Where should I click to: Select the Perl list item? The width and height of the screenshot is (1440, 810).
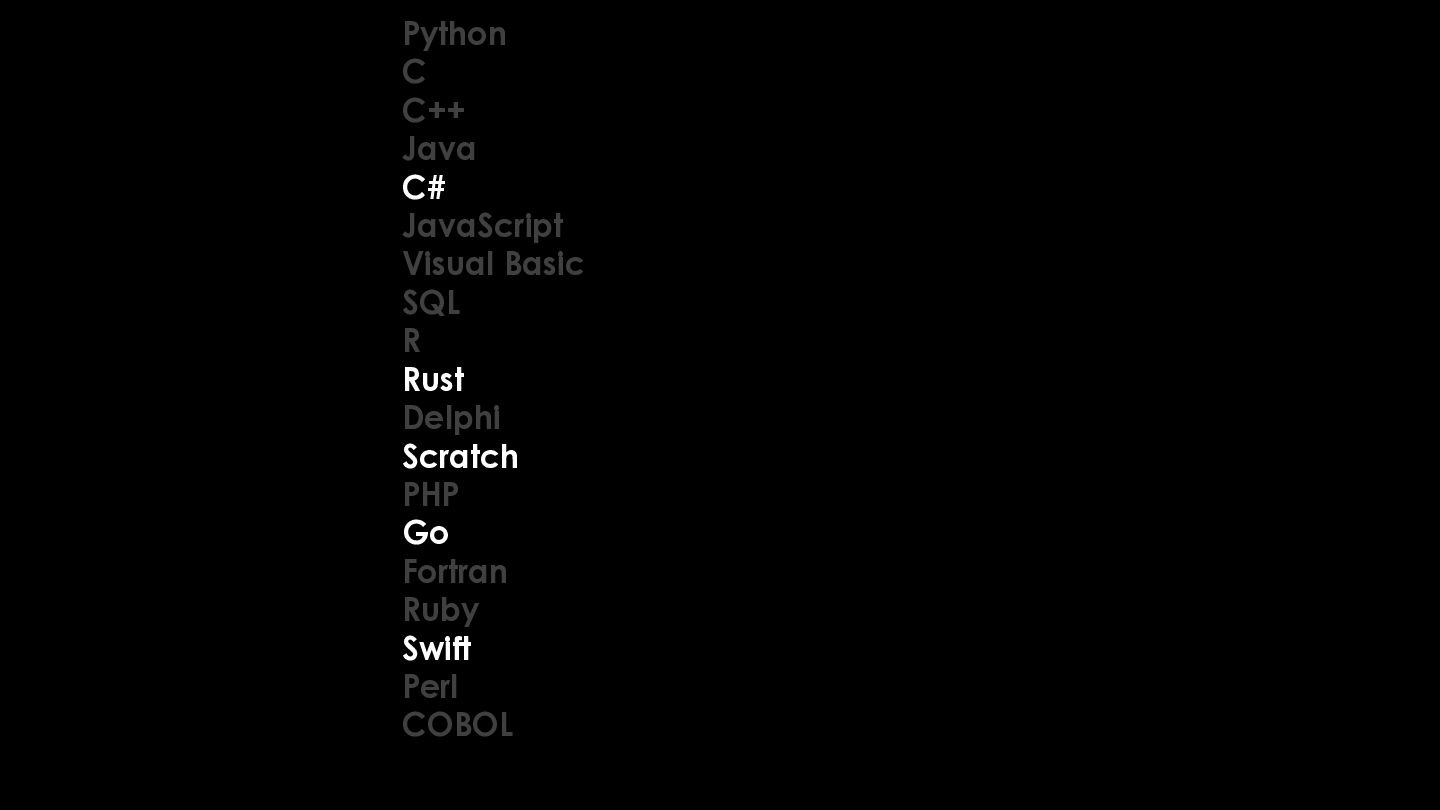coord(429,686)
